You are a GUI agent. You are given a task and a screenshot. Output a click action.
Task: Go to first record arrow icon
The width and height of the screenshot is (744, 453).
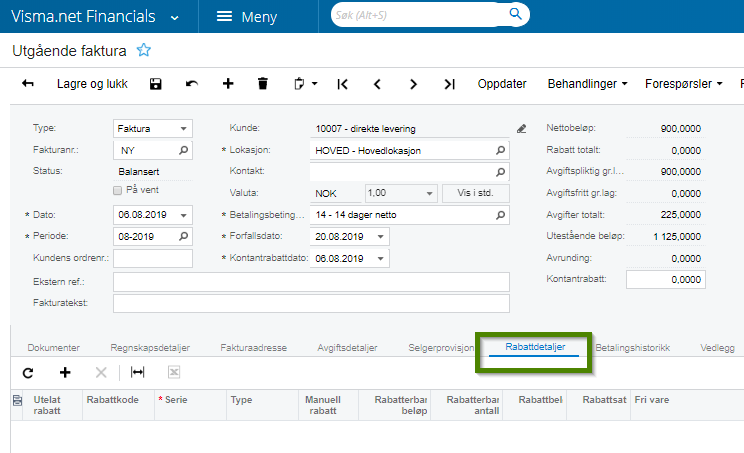[x=342, y=84]
